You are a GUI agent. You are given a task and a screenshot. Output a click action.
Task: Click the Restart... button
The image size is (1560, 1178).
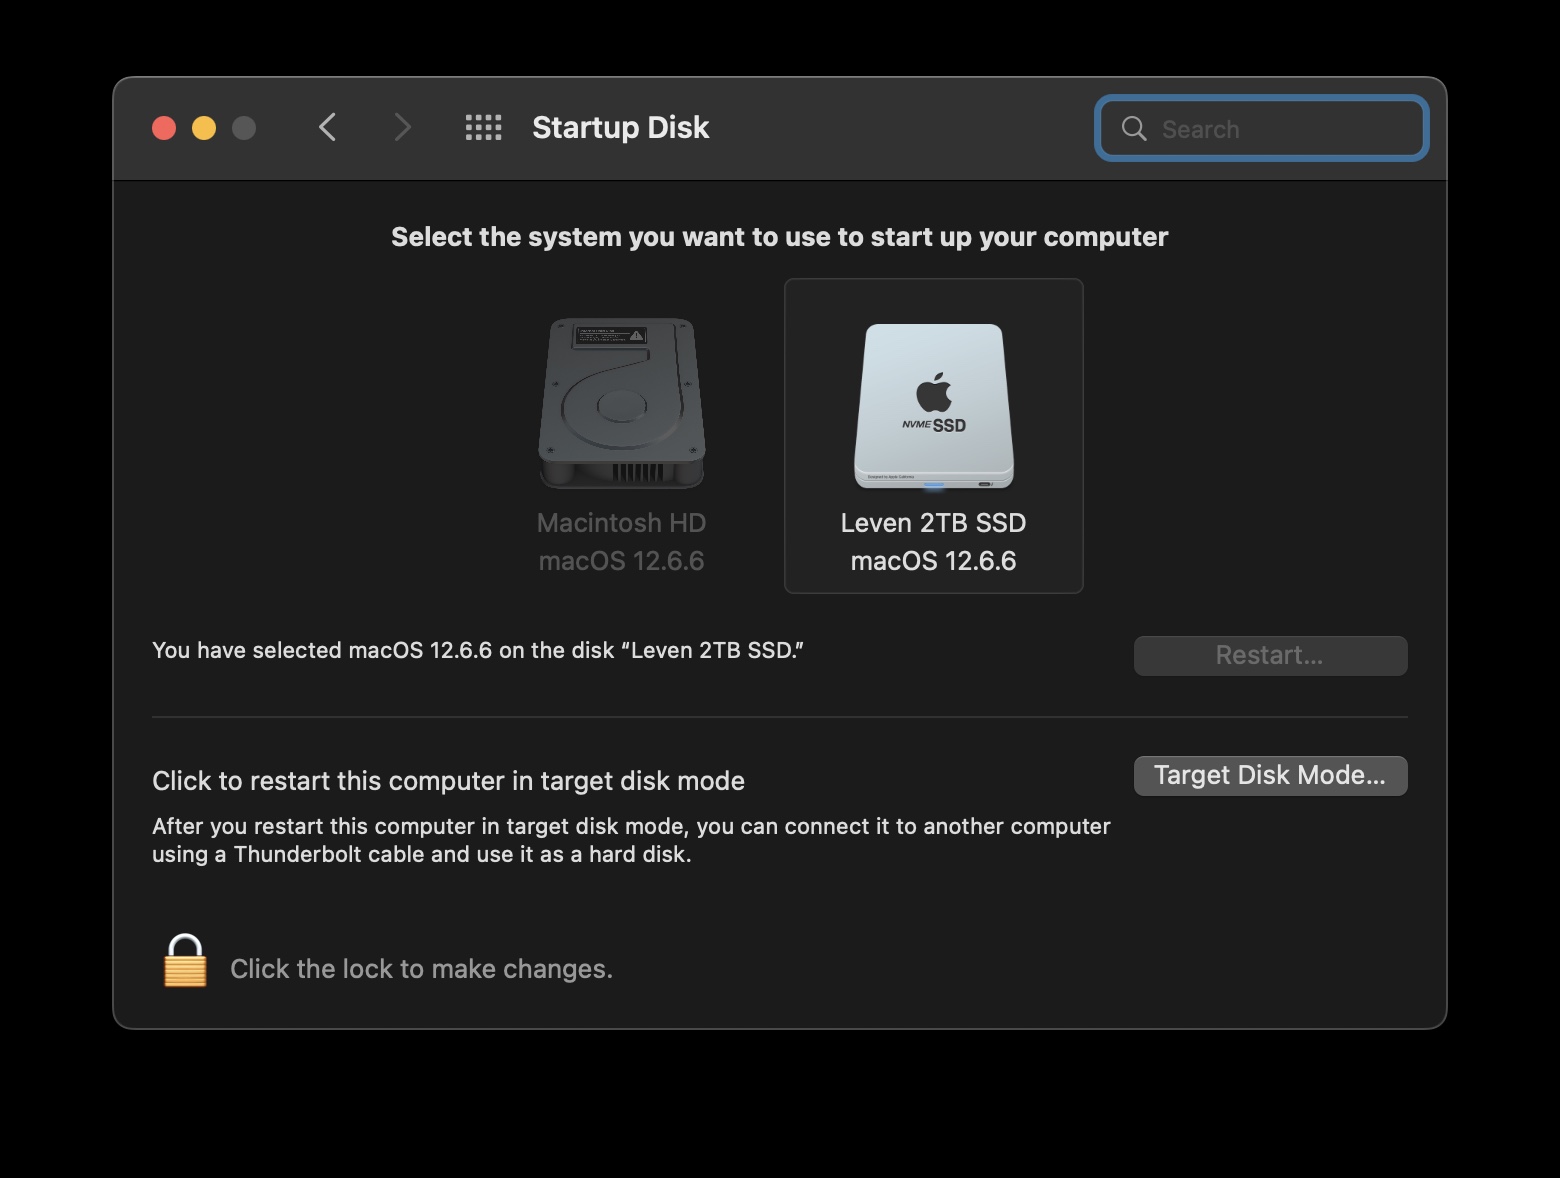(1270, 655)
